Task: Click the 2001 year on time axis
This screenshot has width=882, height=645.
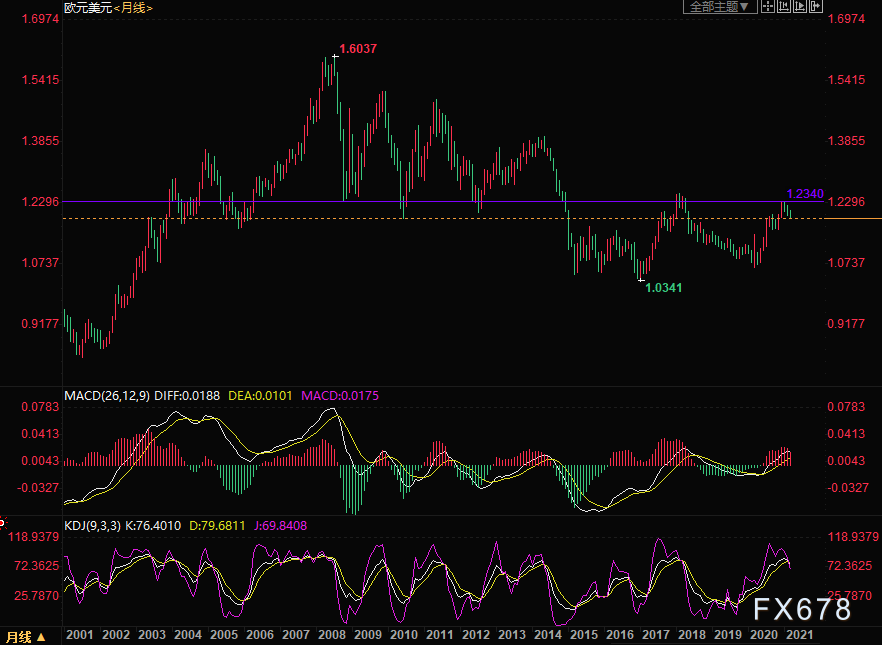Action: pos(80,635)
